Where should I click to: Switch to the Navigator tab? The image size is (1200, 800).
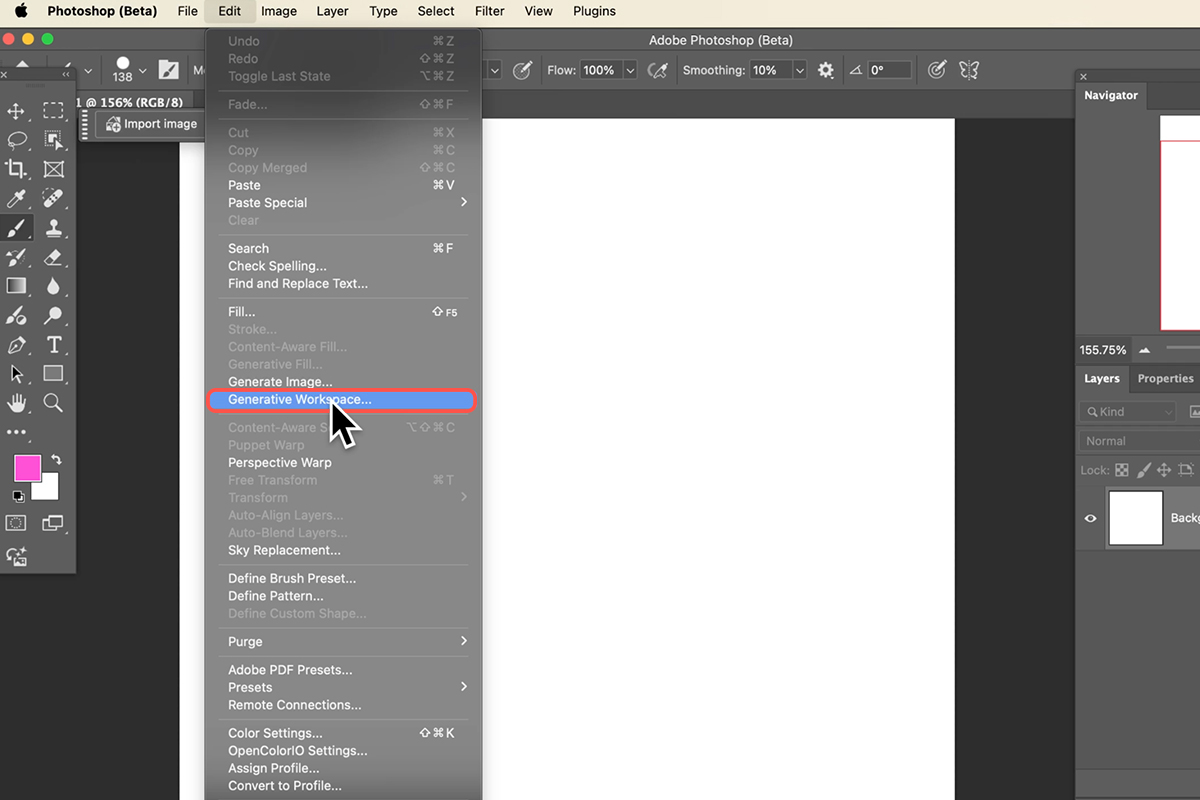click(1111, 95)
